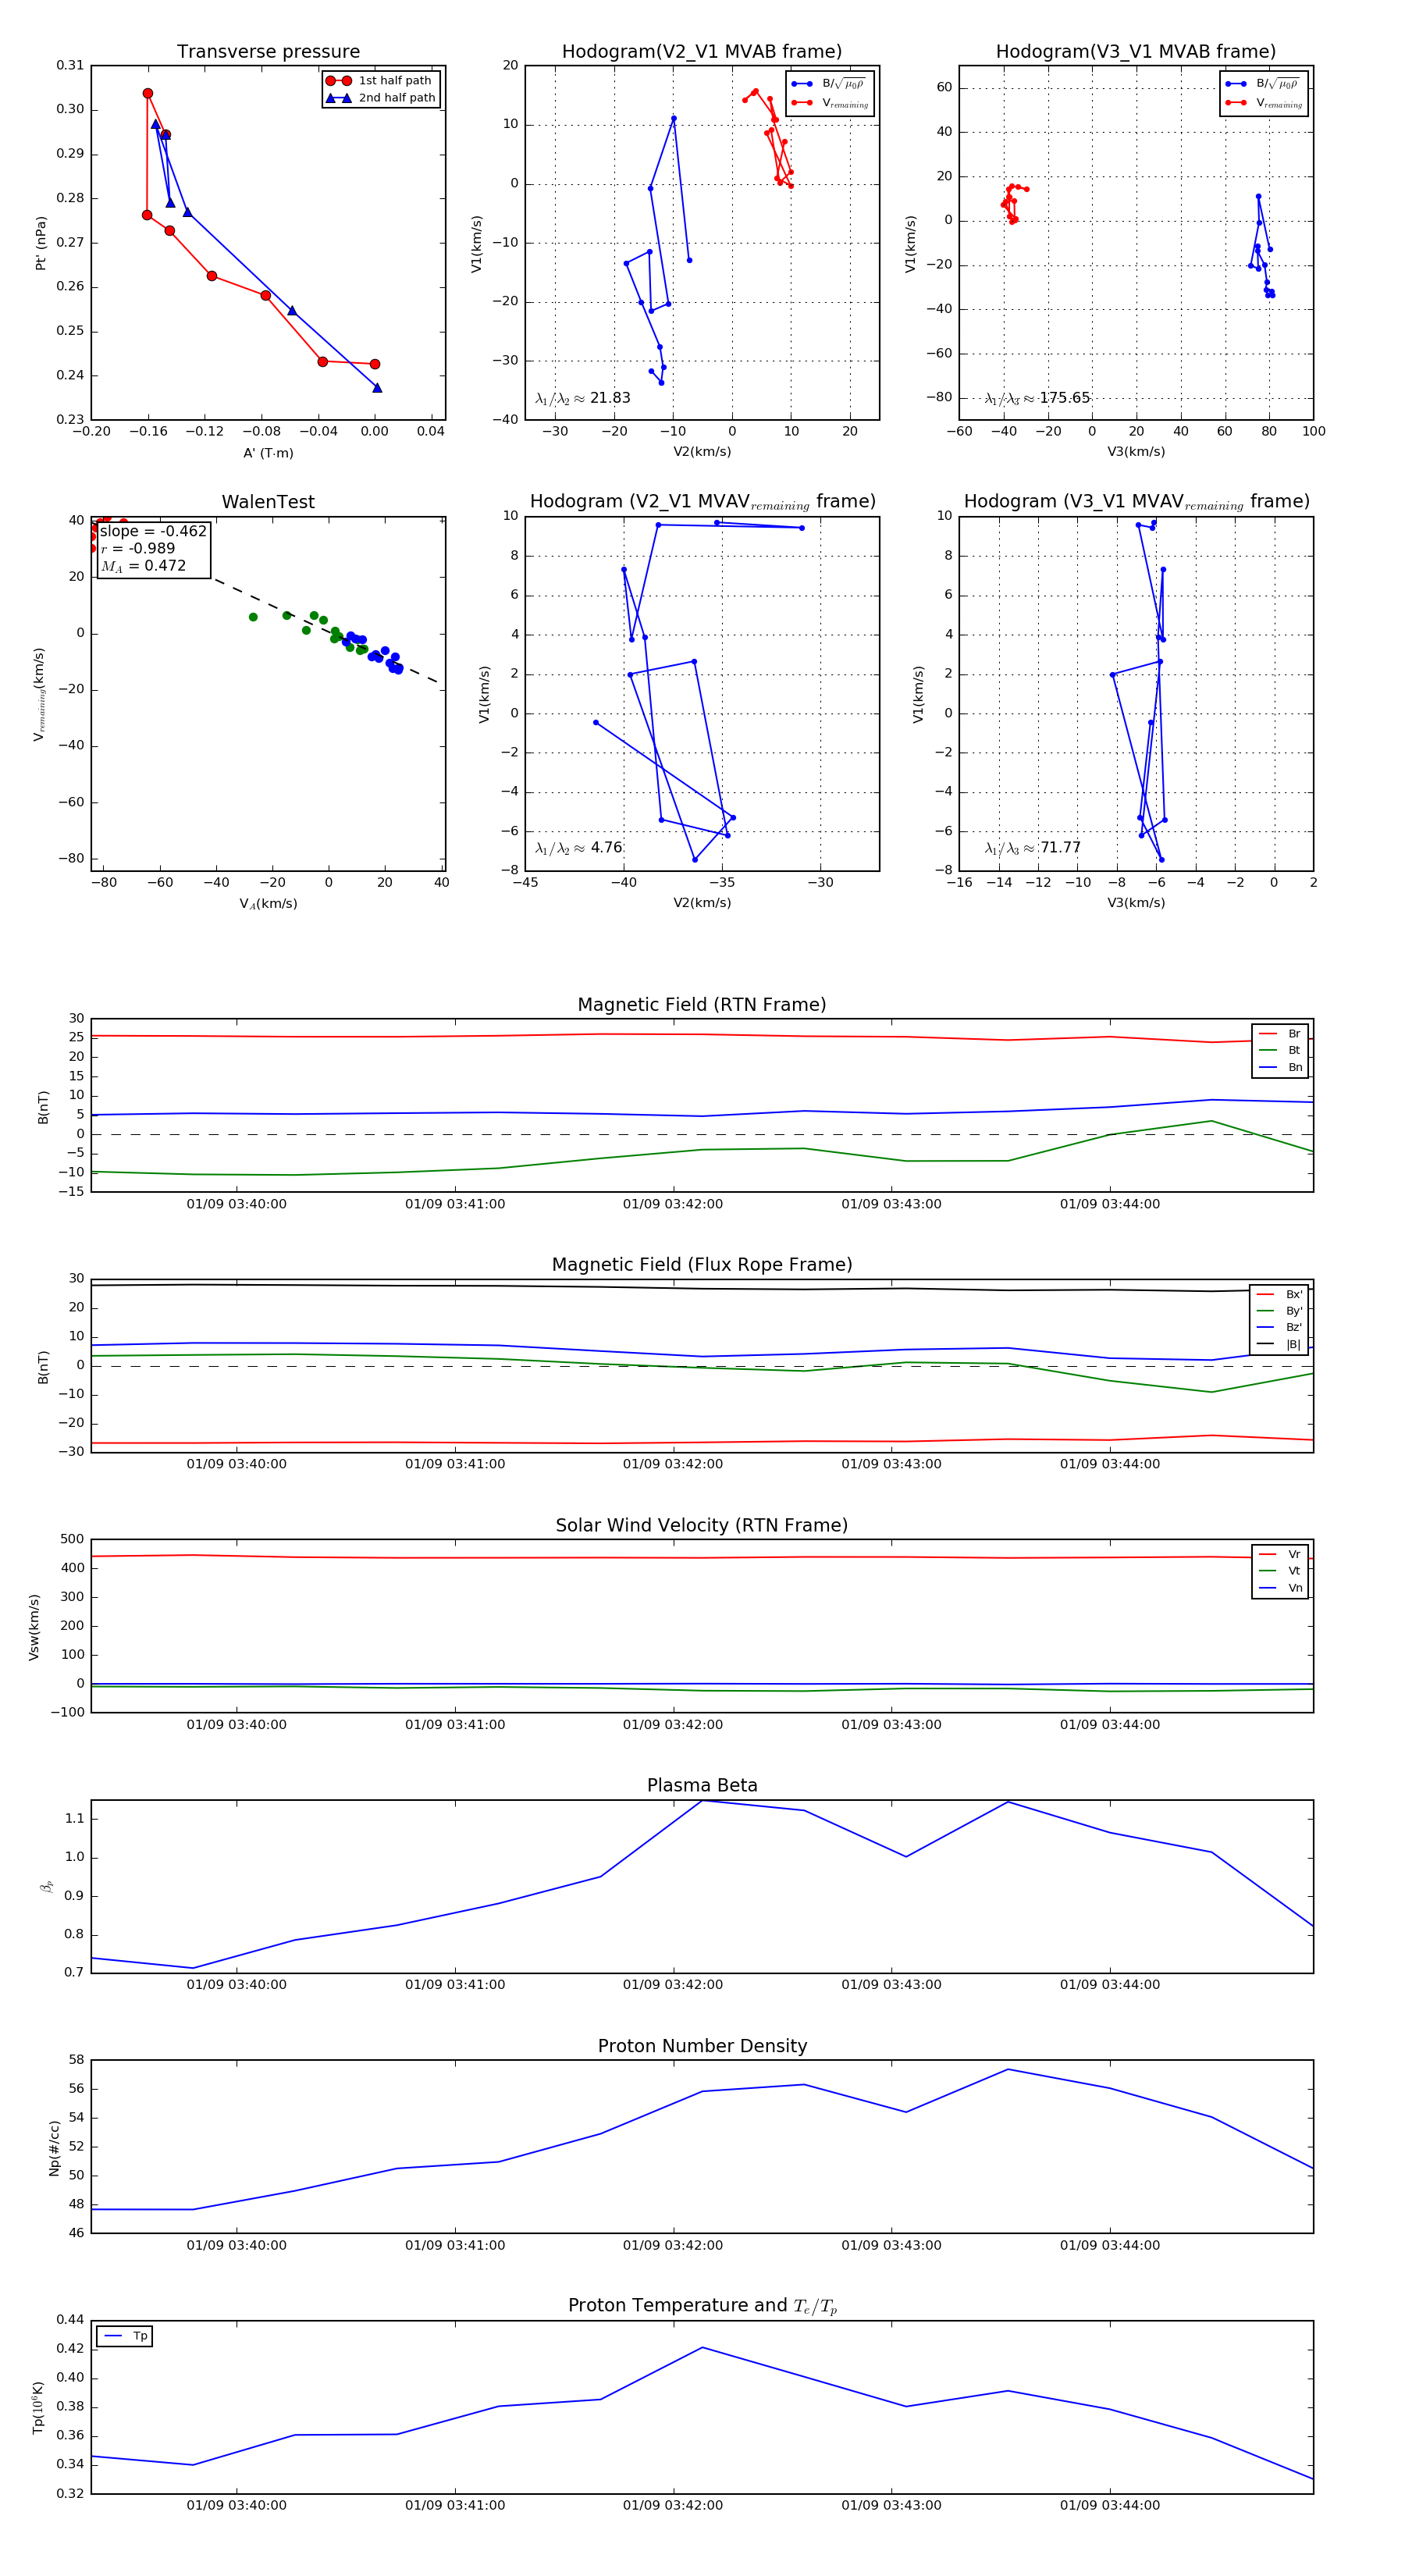
Task: Select the 'Bn' legend entry
Action: pos(1280,1067)
